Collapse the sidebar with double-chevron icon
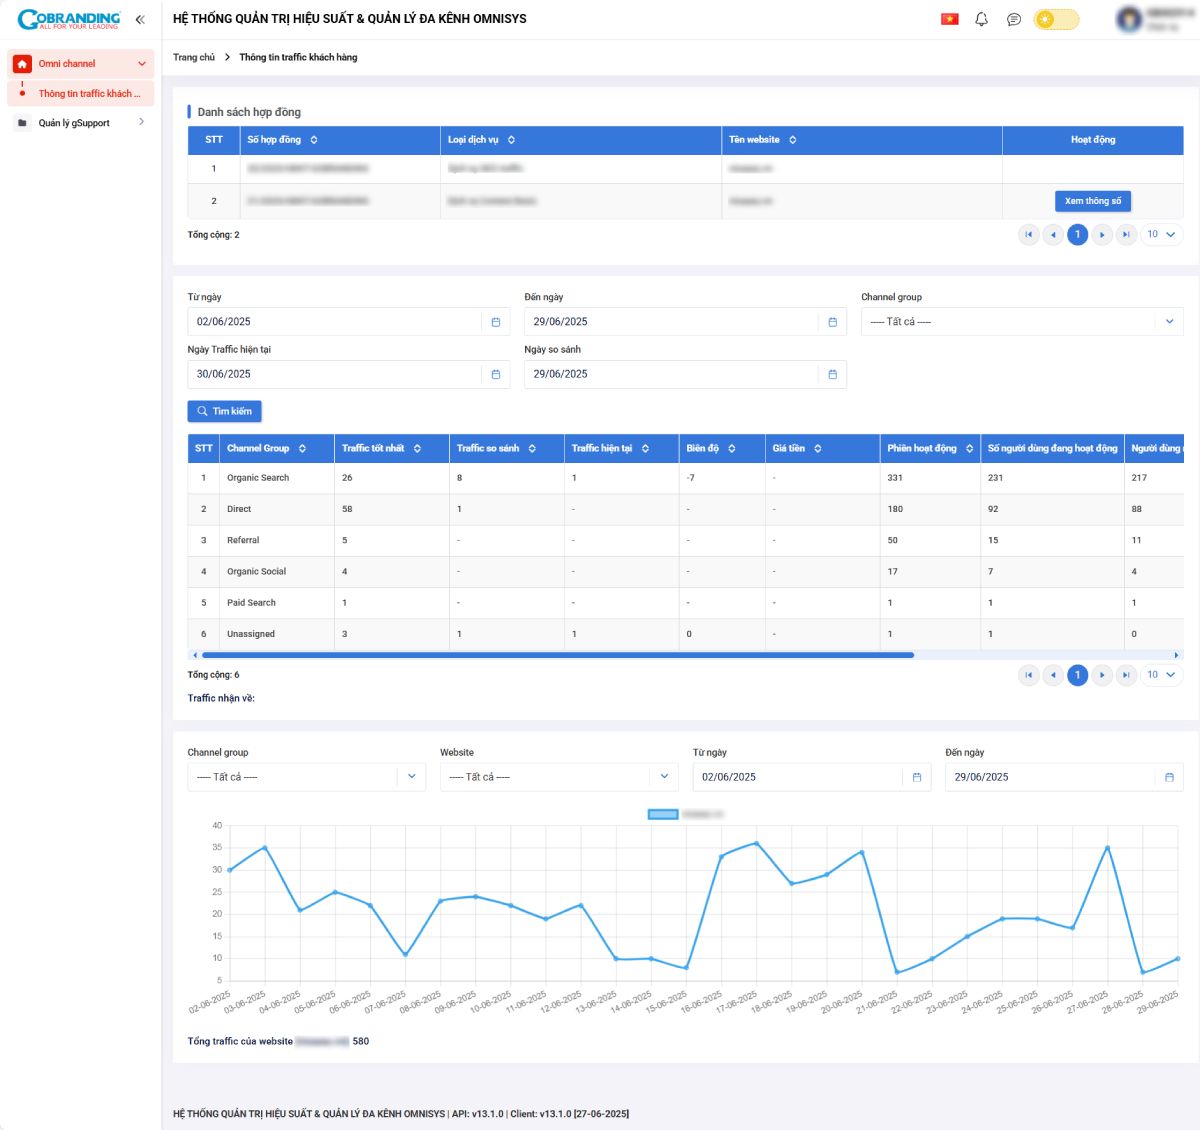1200x1130 pixels. click(140, 19)
